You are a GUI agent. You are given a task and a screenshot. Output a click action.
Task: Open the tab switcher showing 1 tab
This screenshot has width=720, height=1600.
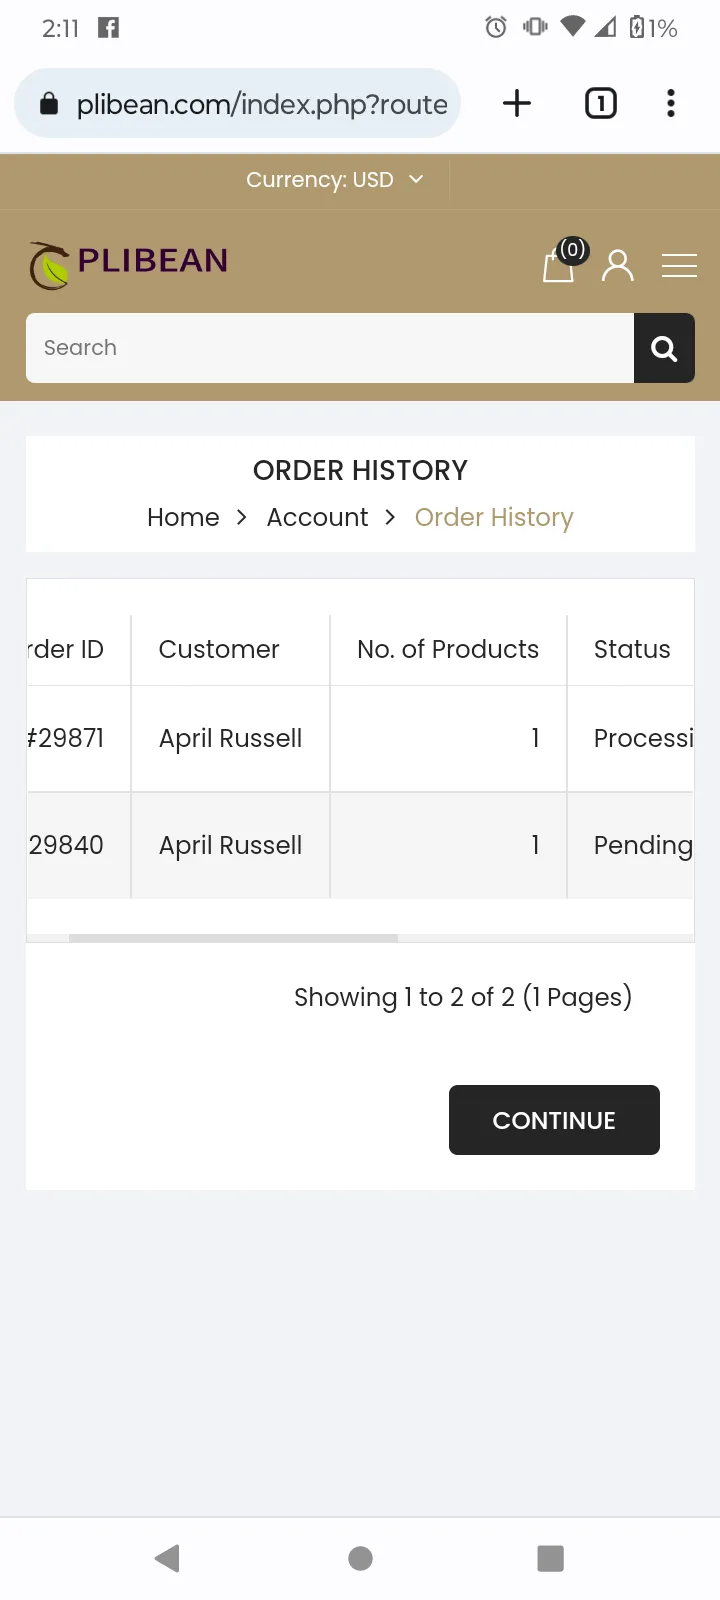pyautogui.click(x=600, y=103)
